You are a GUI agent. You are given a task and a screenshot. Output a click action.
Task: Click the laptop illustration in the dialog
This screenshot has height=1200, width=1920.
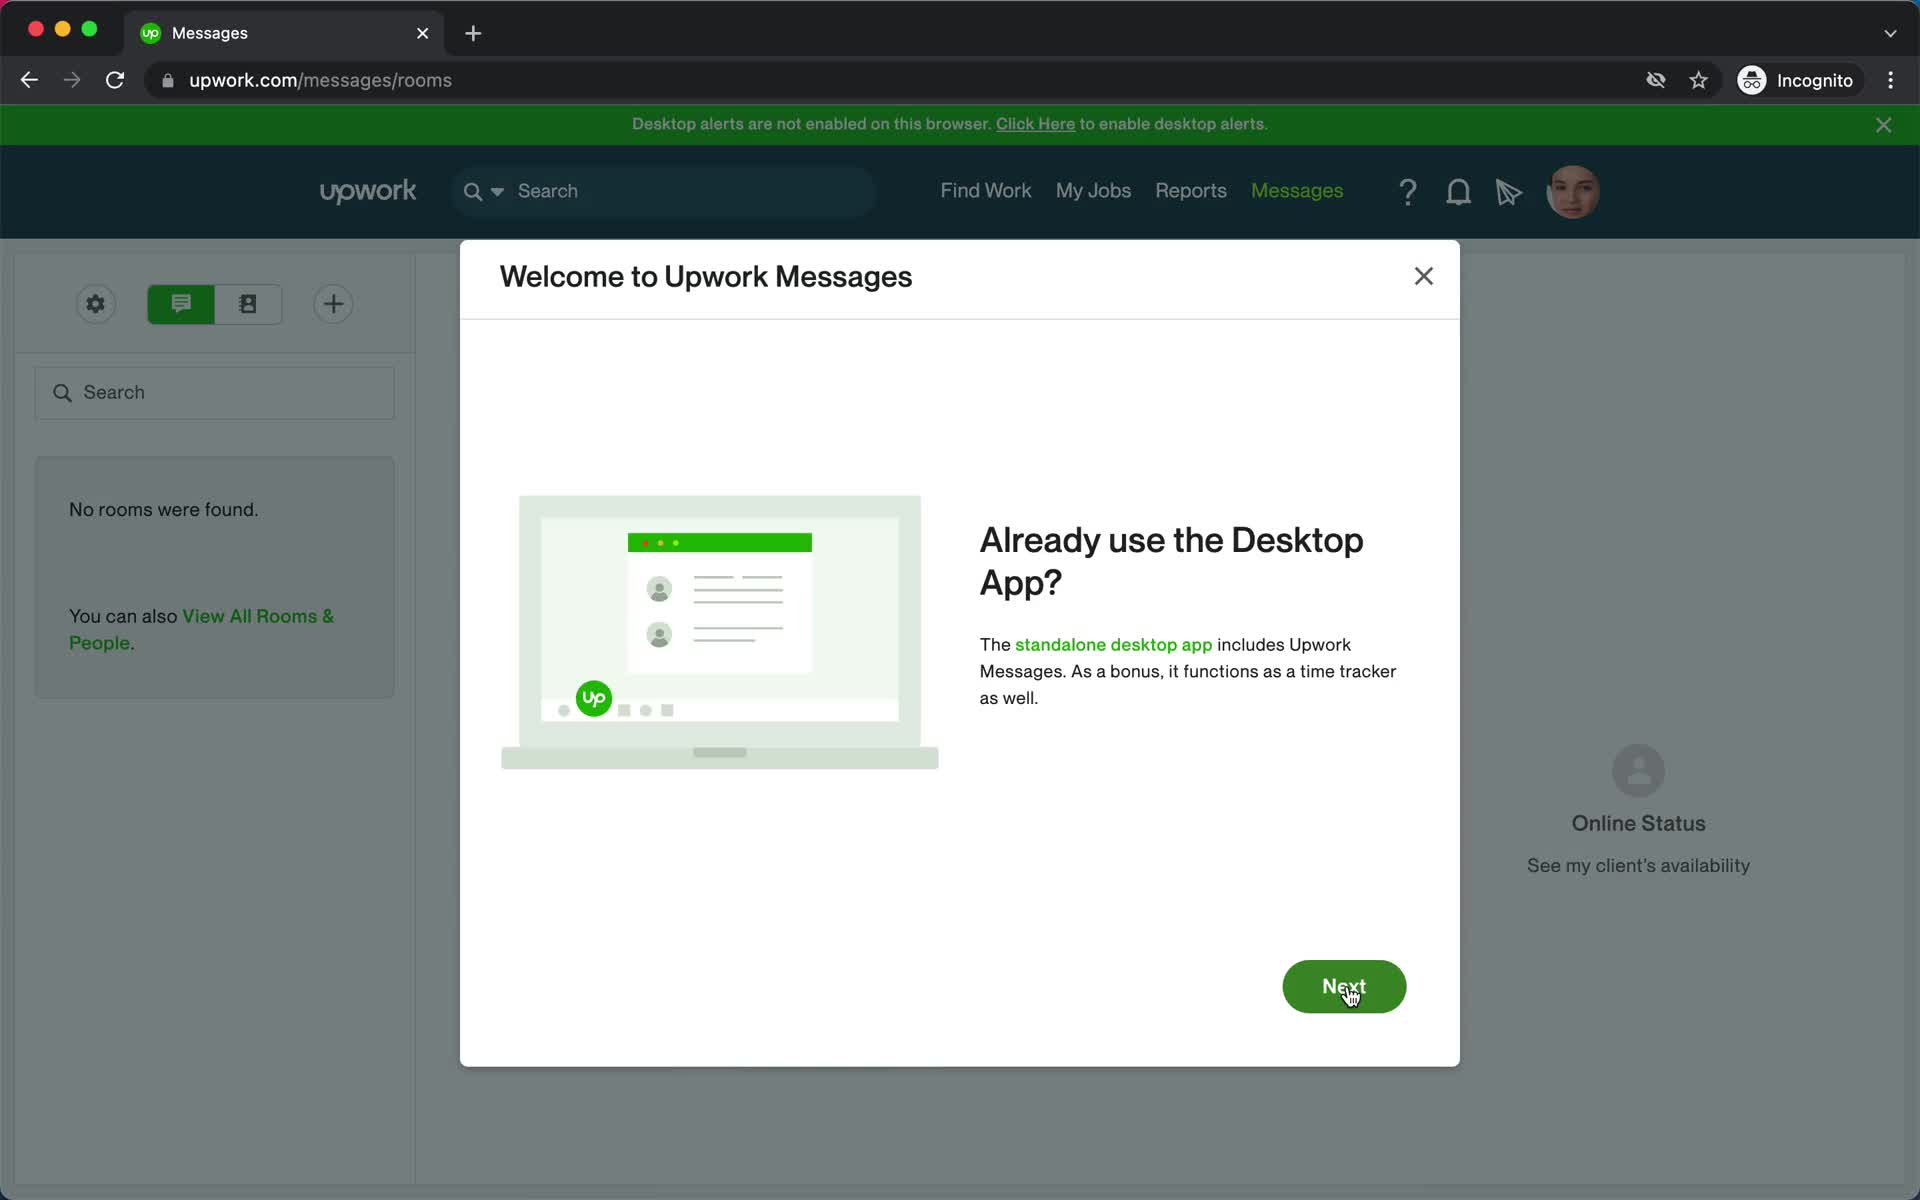pos(720,632)
